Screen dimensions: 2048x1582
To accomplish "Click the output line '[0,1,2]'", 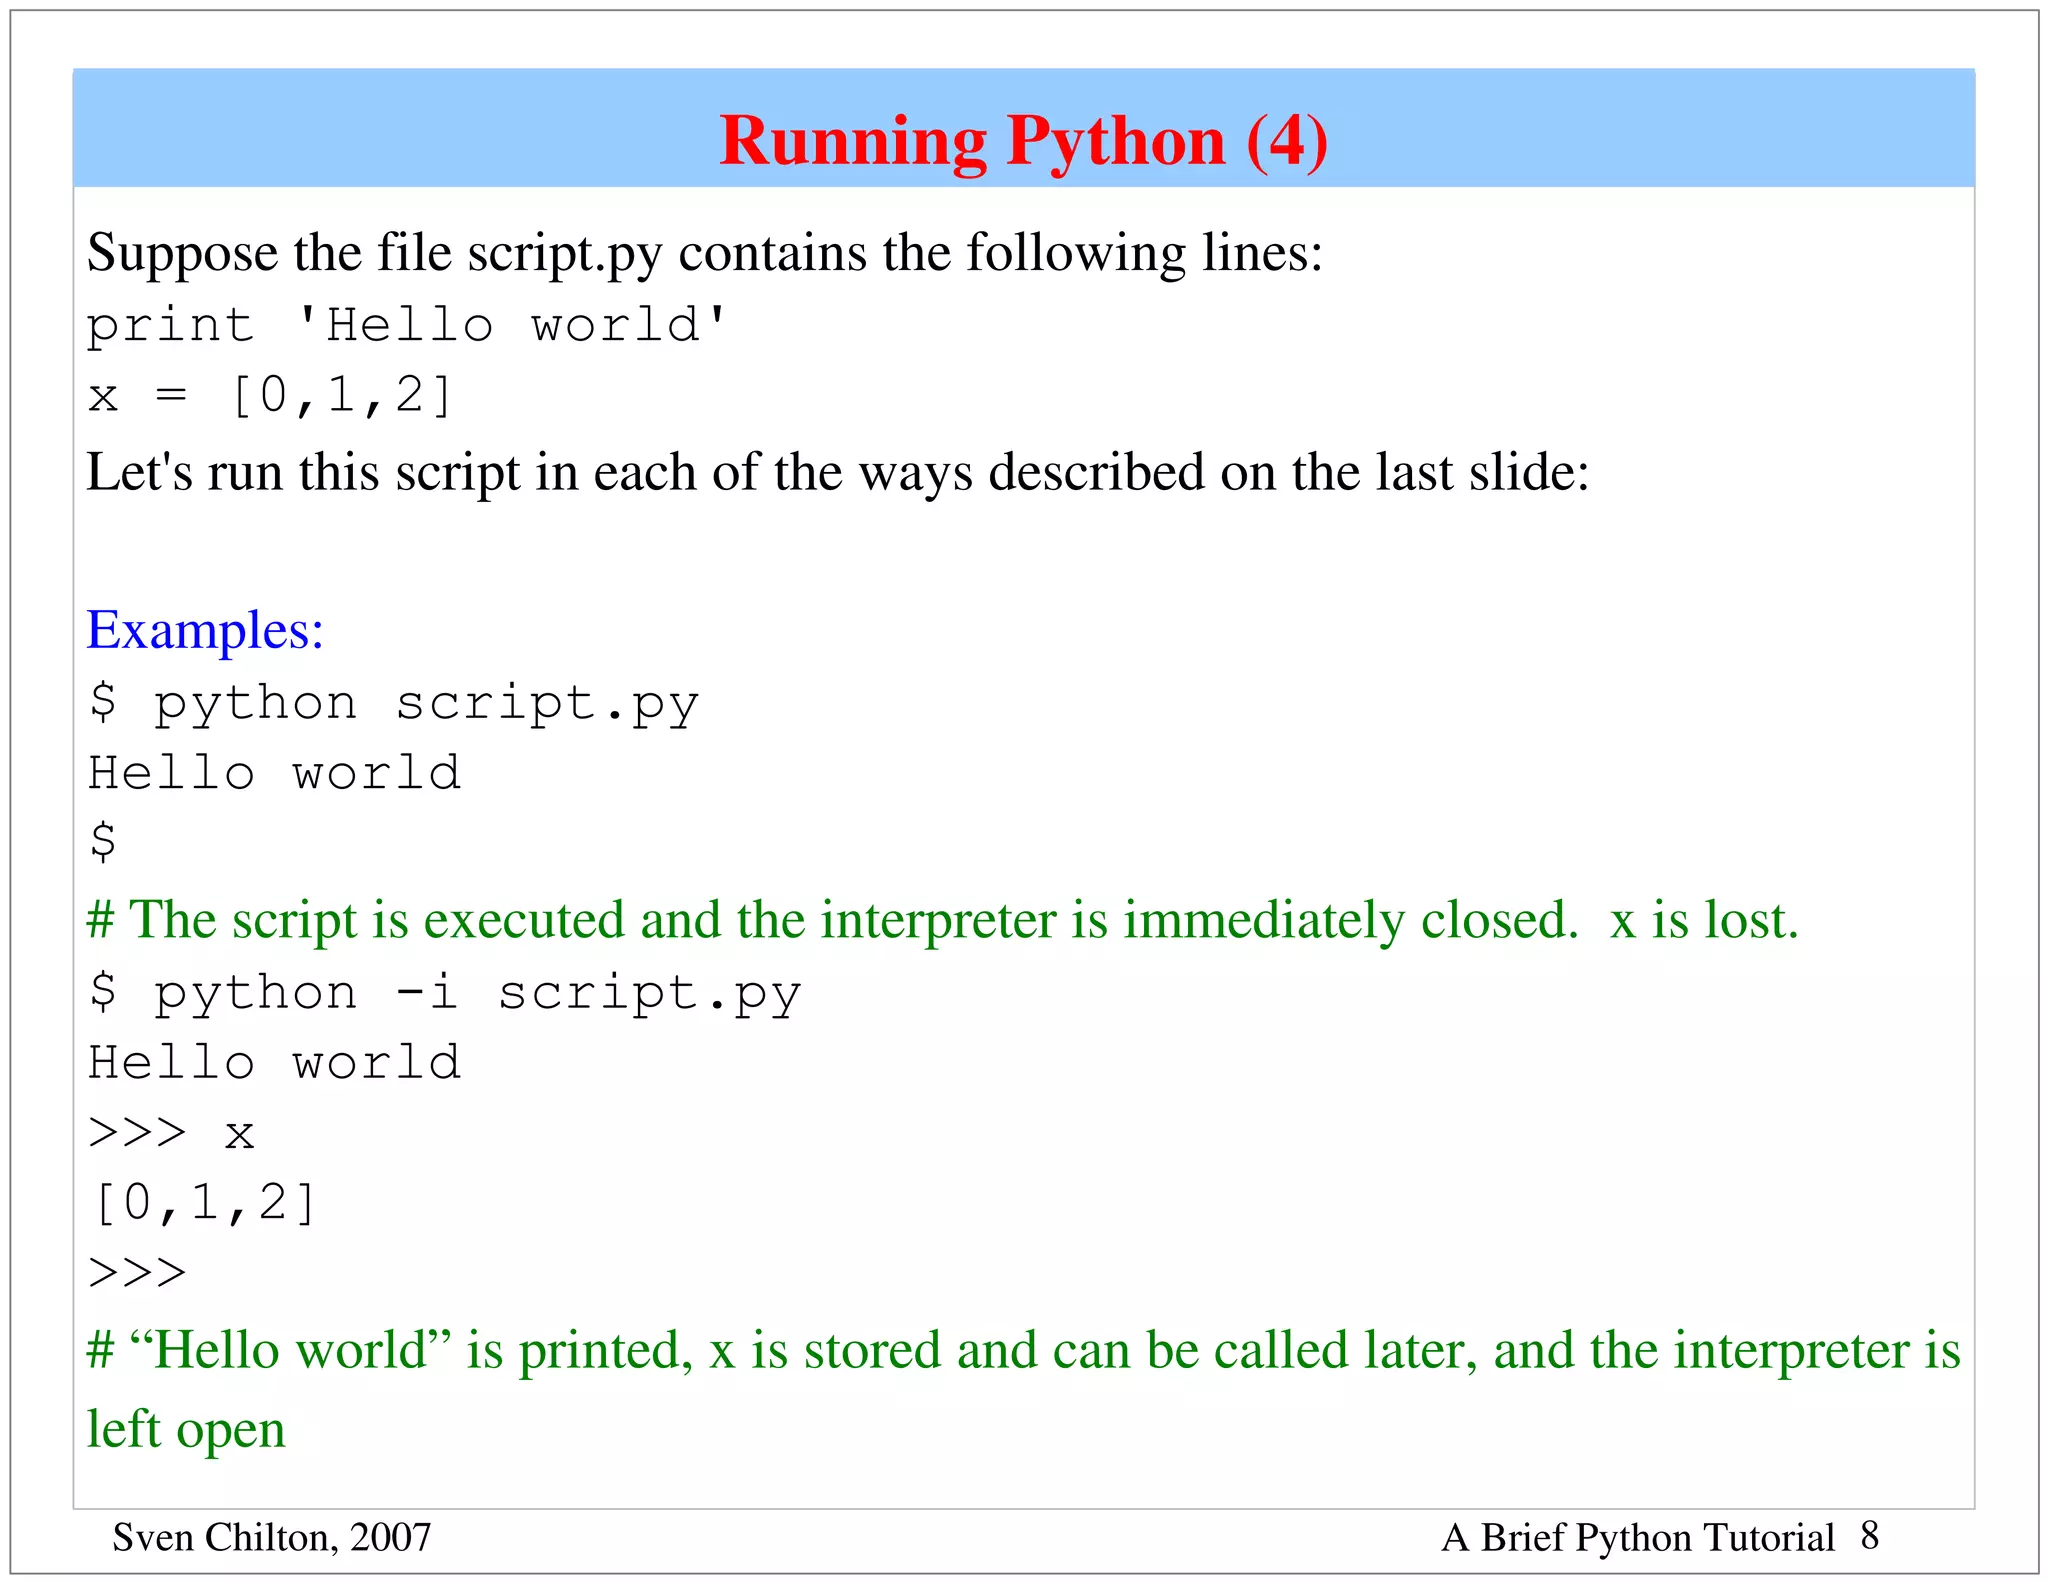I will tap(204, 1203).
